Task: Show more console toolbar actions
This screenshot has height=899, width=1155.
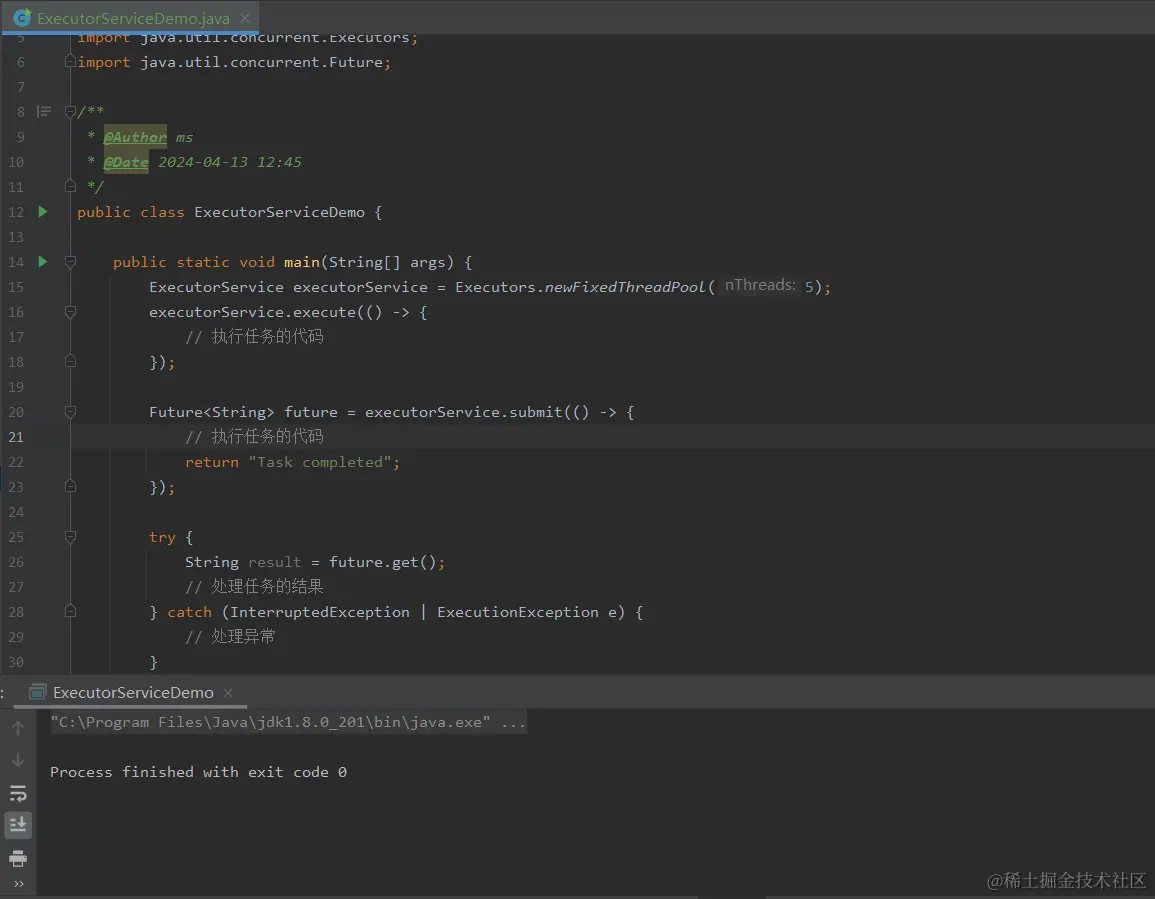Action: pos(18,884)
